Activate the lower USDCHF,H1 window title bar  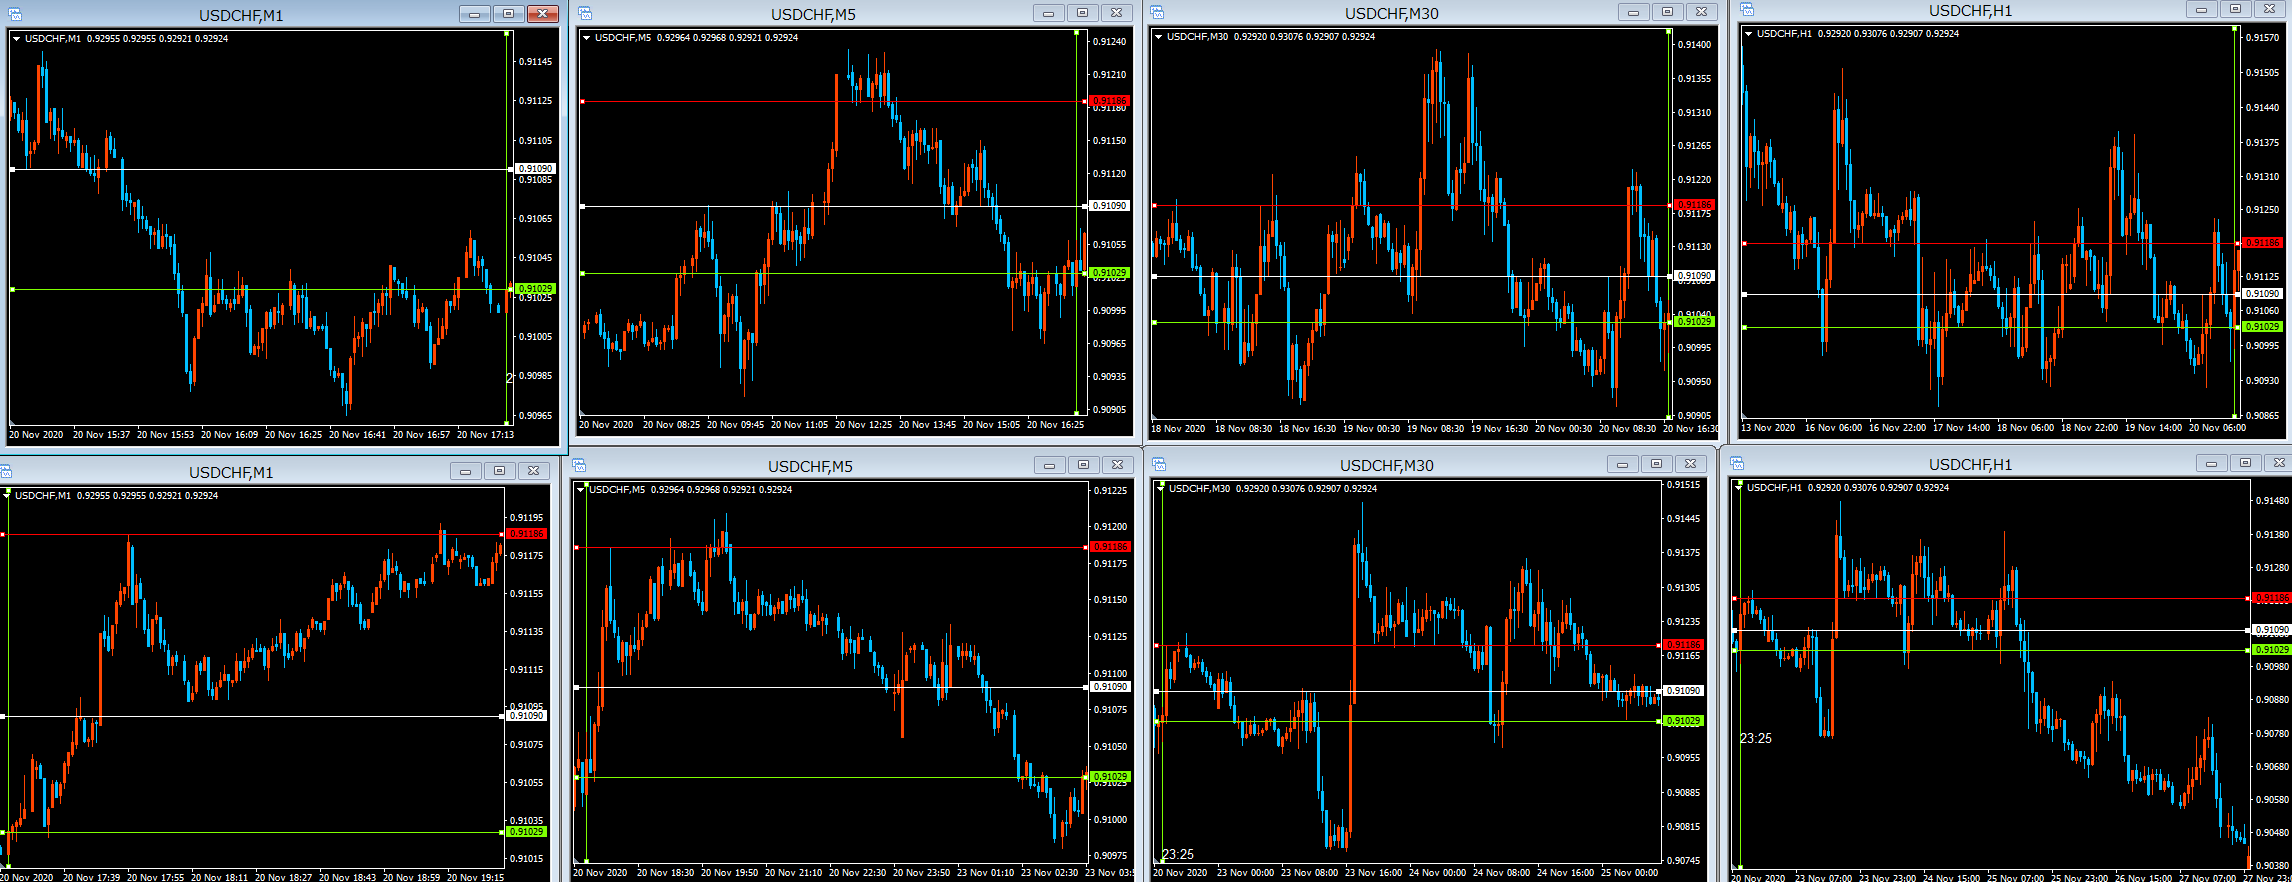pyautogui.click(x=1970, y=464)
